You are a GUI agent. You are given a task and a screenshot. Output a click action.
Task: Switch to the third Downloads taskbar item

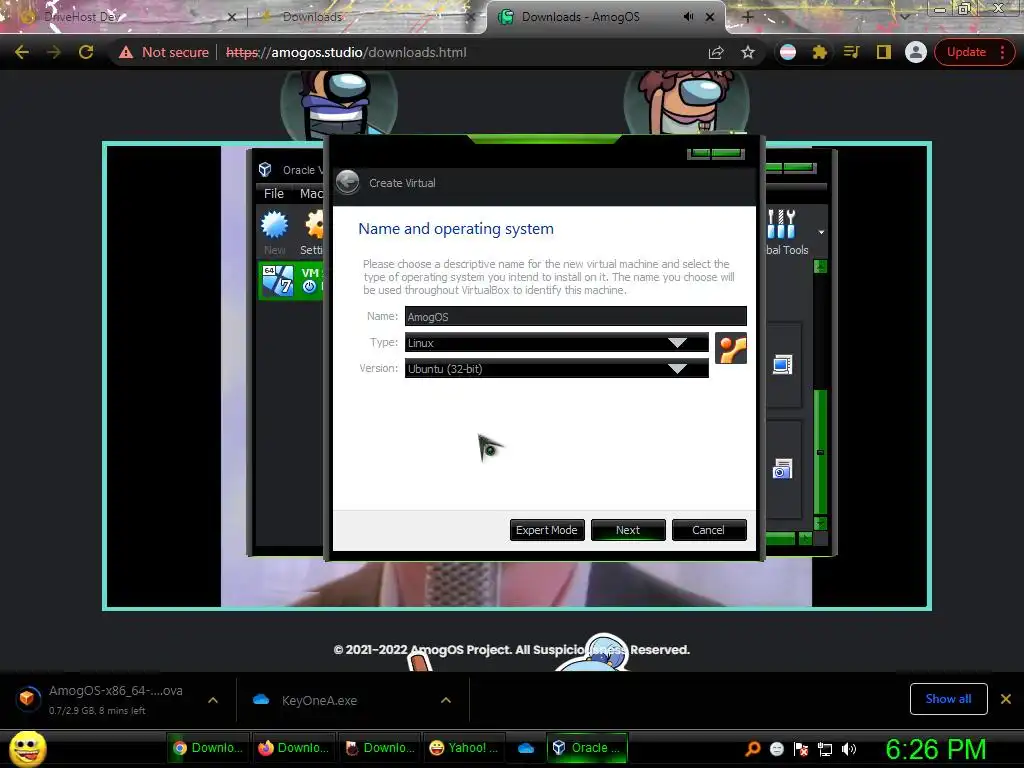click(x=380, y=748)
